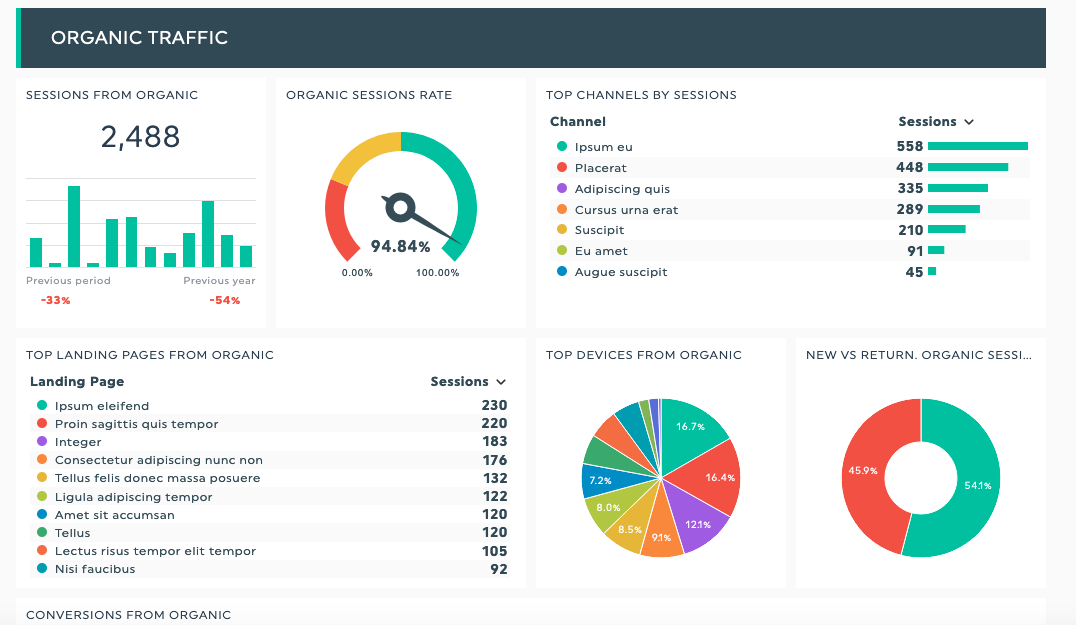Sort channels table by Sessions column
Image resolution: width=1076 pixels, height=625 pixels.
pyautogui.click(x=935, y=121)
